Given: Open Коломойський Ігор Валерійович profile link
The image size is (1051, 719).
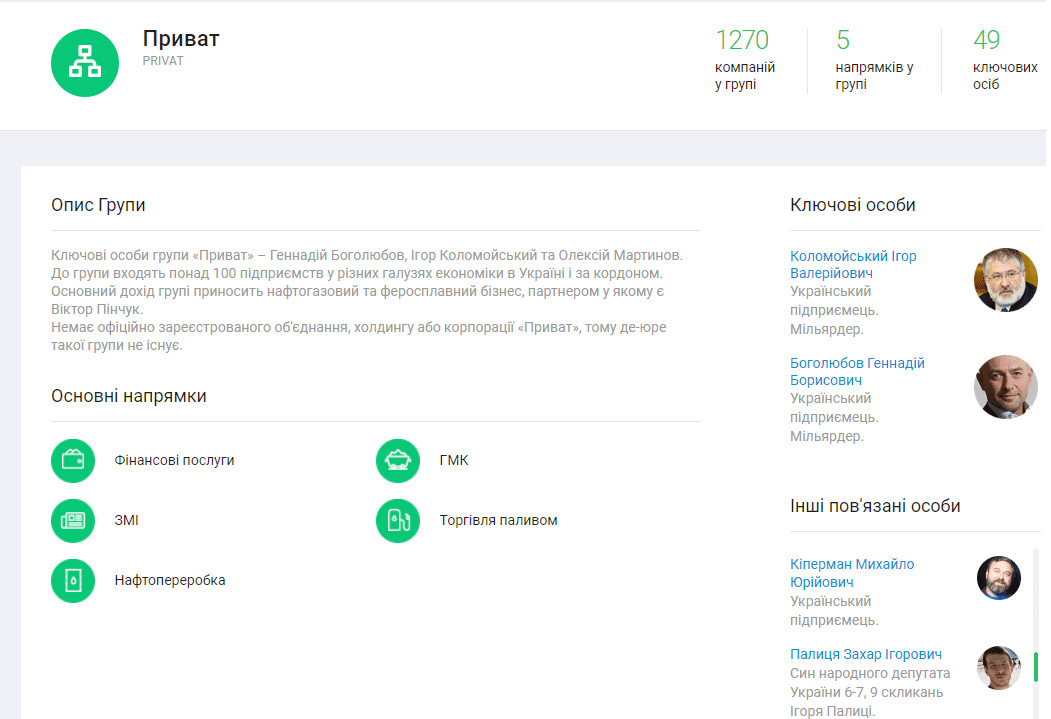Looking at the screenshot, I should tap(852, 265).
